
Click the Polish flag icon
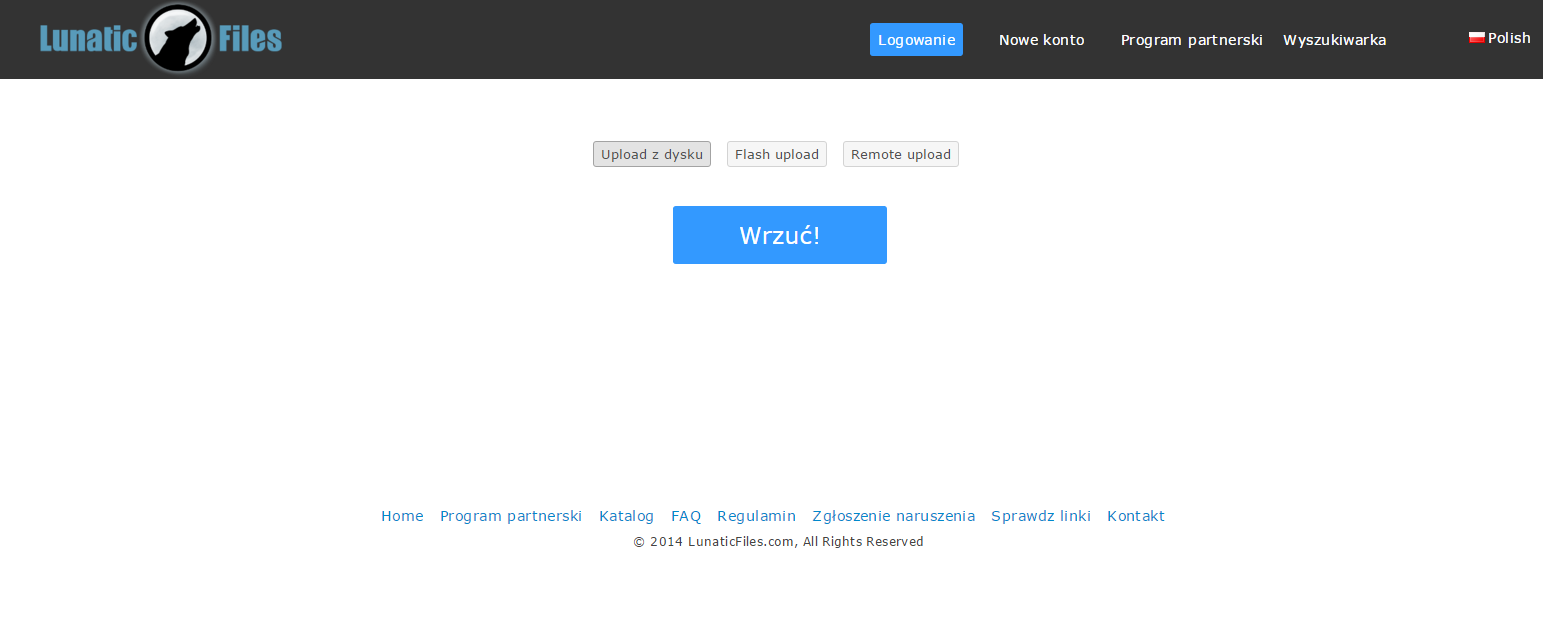pyautogui.click(x=1476, y=38)
